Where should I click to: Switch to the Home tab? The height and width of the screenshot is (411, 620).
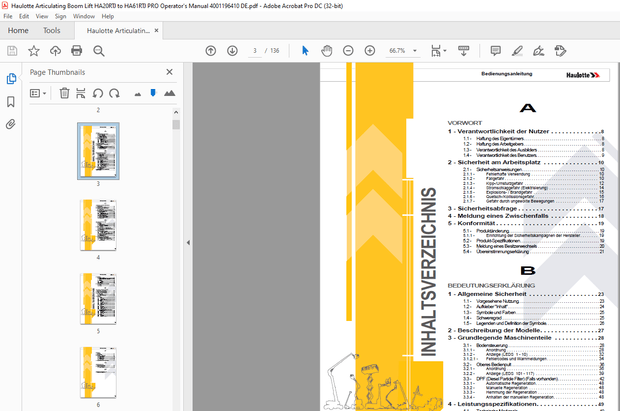[18, 30]
